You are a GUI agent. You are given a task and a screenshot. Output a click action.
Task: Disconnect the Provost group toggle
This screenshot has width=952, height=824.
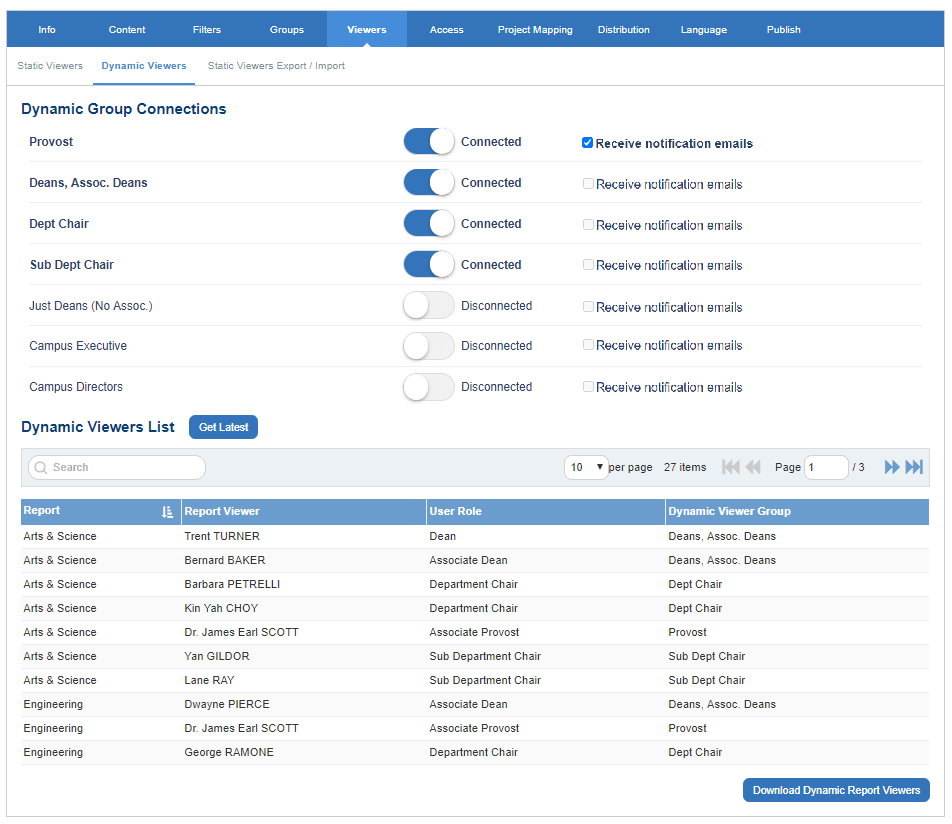click(x=429, y=142)
